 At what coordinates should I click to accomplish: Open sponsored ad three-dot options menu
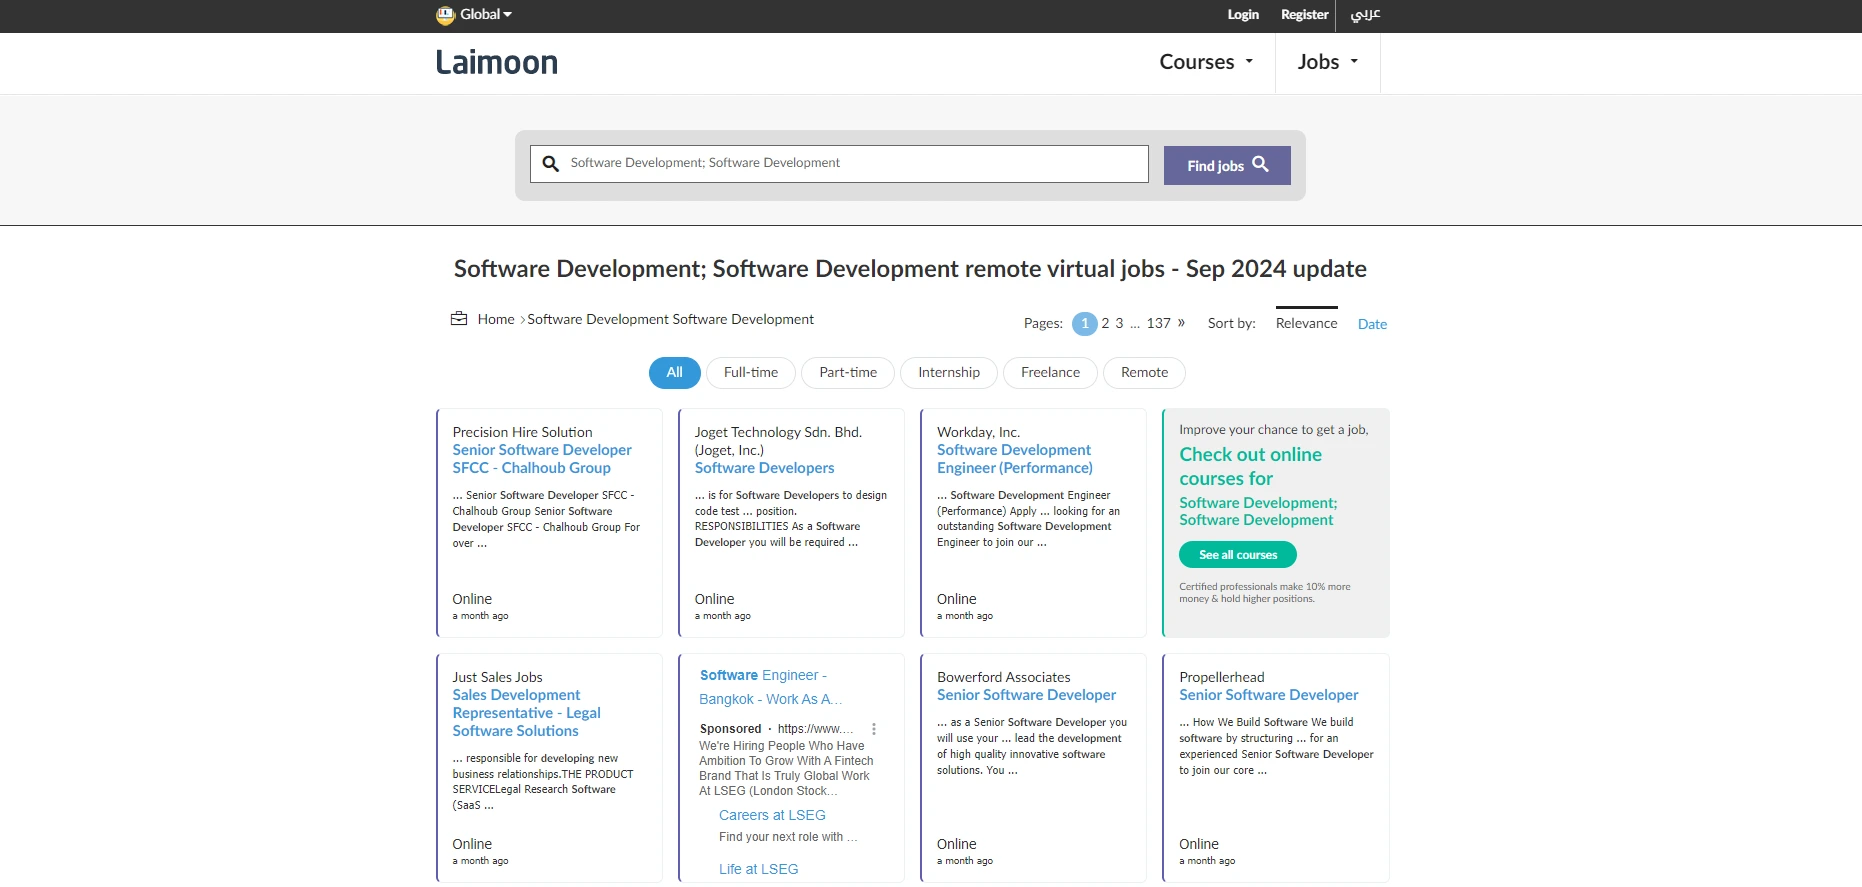pos(874,729)
